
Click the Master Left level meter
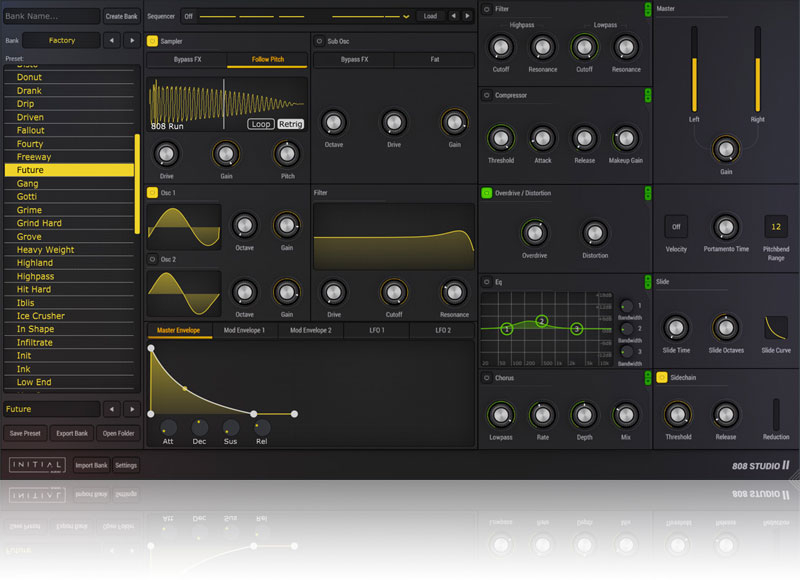[693, 70]
